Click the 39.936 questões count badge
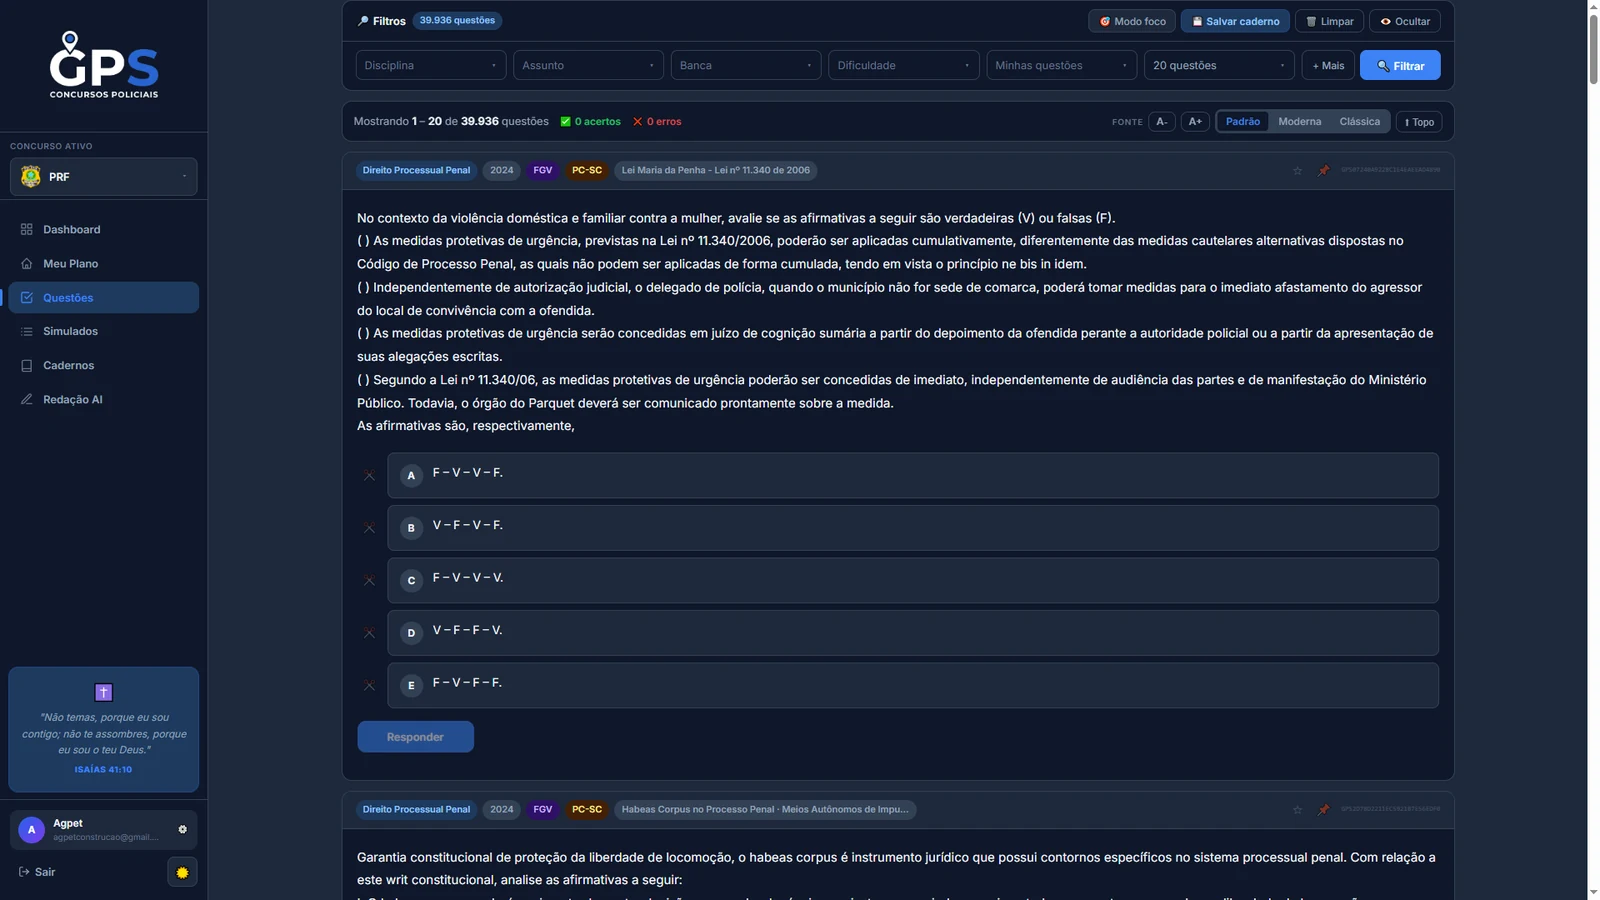This screenshot has height=900, width=1600. (457, 20)
